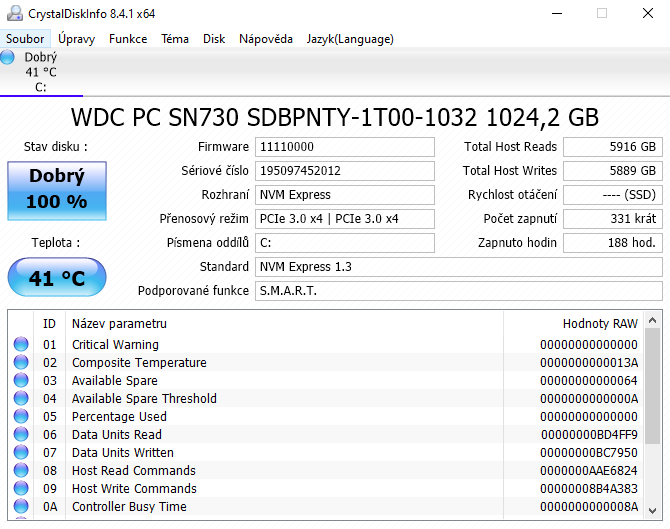The width and height of the screenshot is (670, 529).
Task: Click the Firmware value field
Action: point(344,147)
